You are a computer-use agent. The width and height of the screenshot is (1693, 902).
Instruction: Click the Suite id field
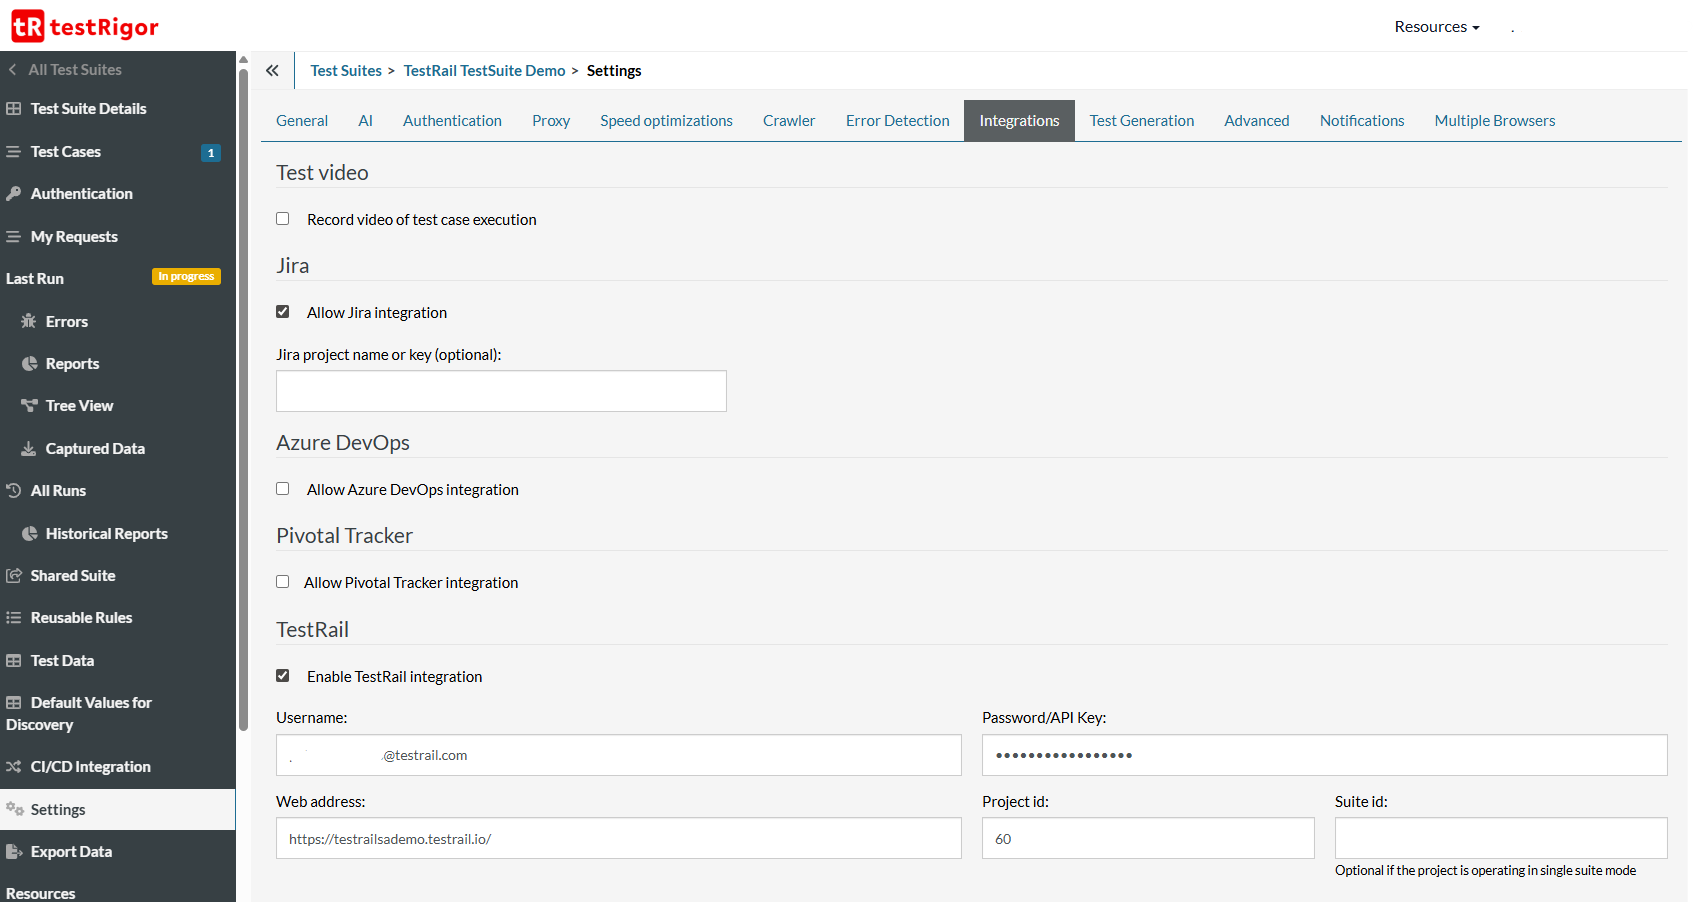[1501, 838]
